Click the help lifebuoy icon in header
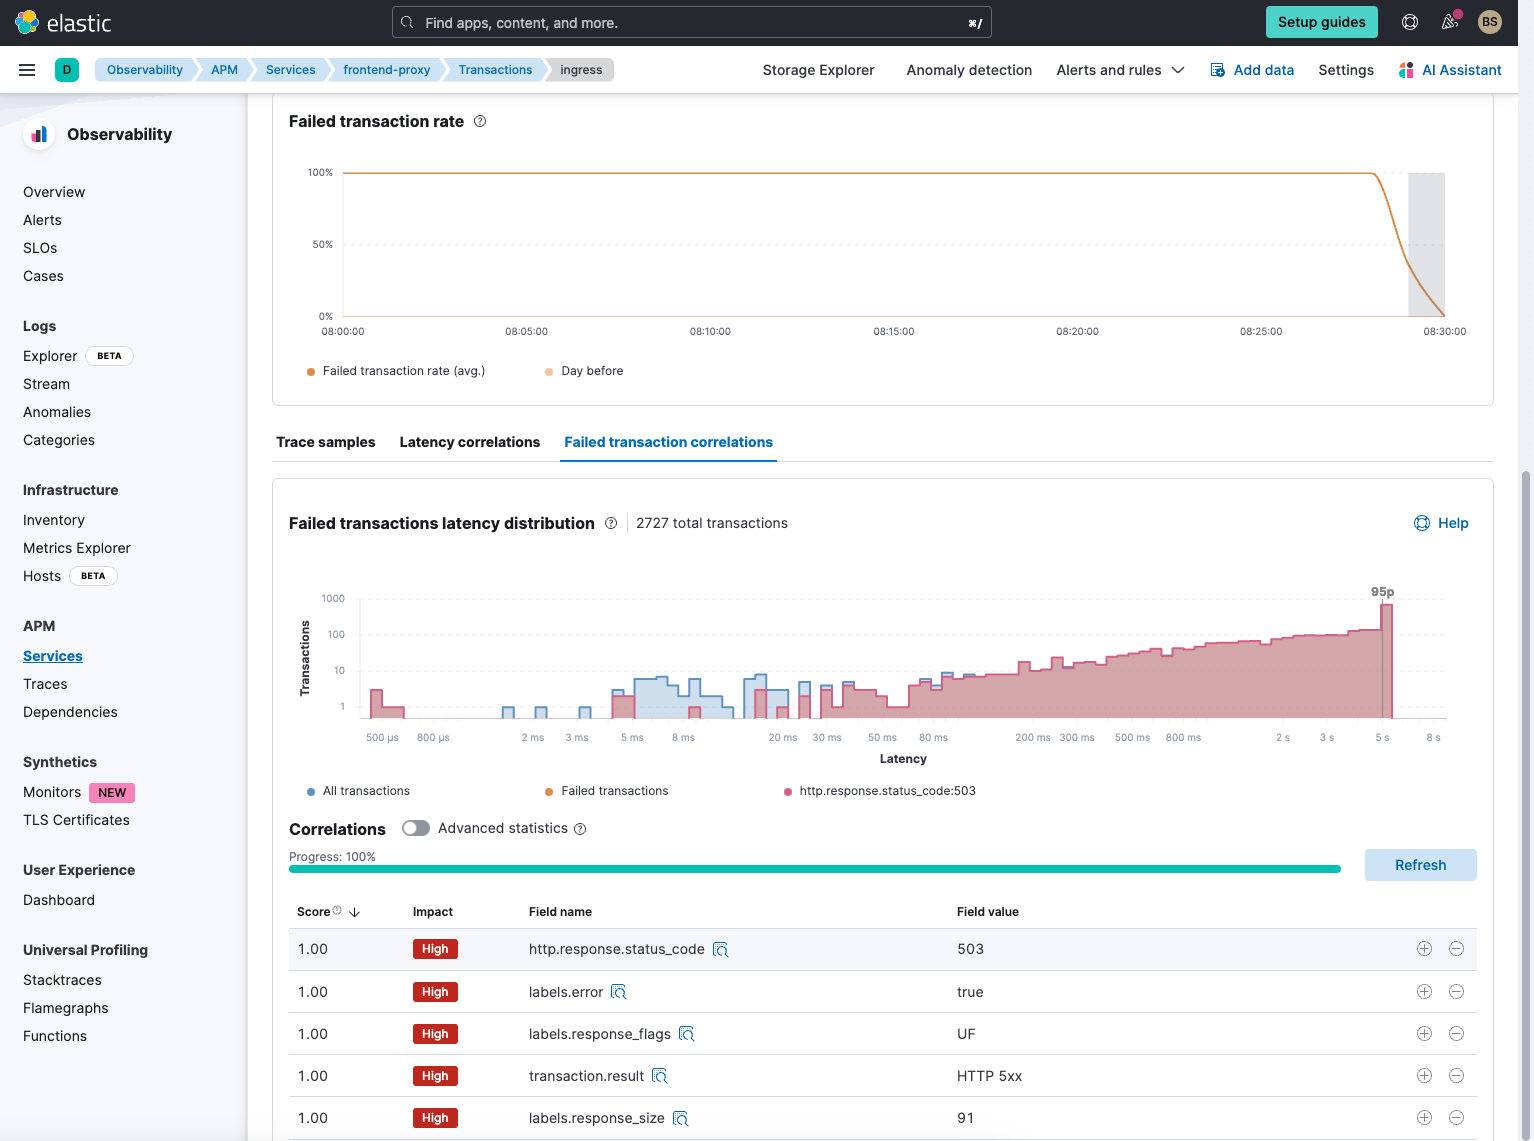 (1410, 22)
